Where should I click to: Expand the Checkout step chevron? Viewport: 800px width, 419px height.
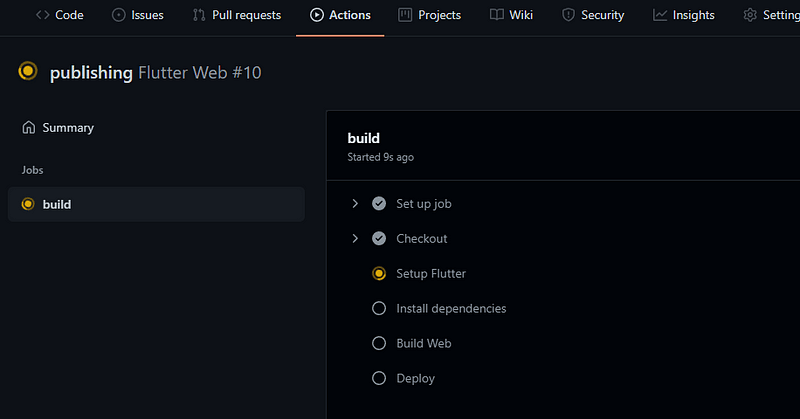[x=355, y=238]
